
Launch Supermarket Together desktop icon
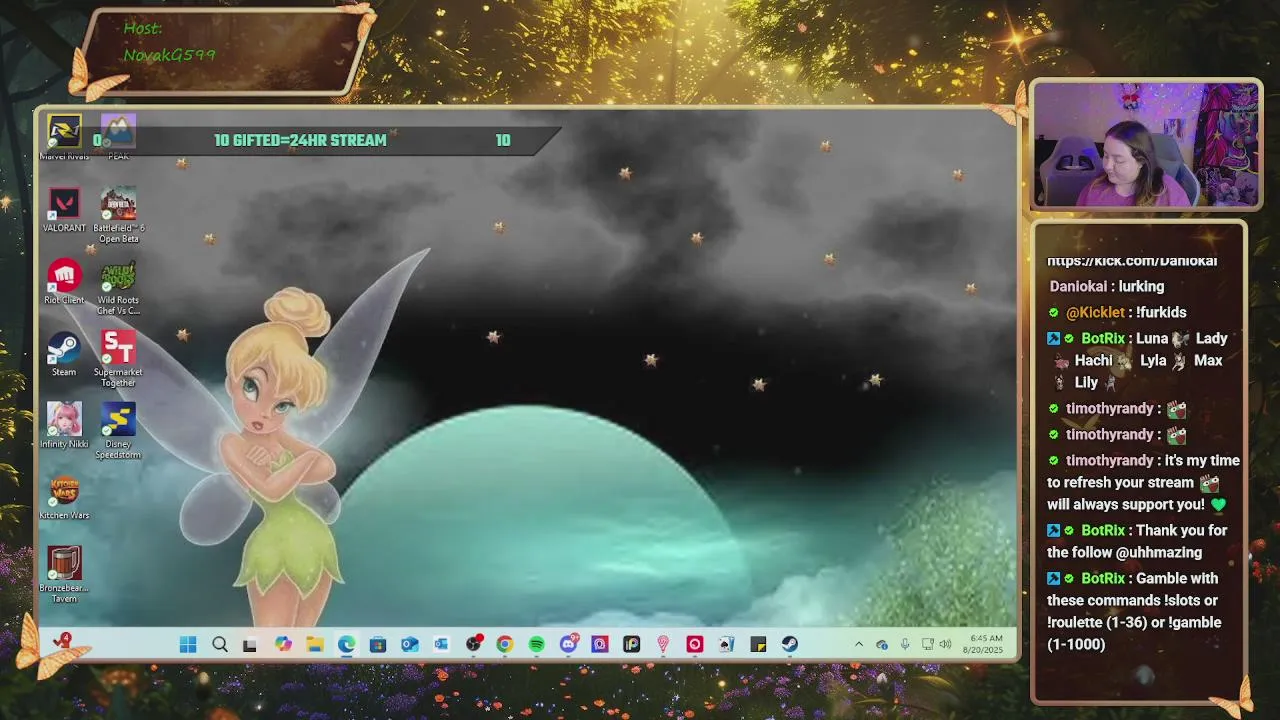(118, 359)
